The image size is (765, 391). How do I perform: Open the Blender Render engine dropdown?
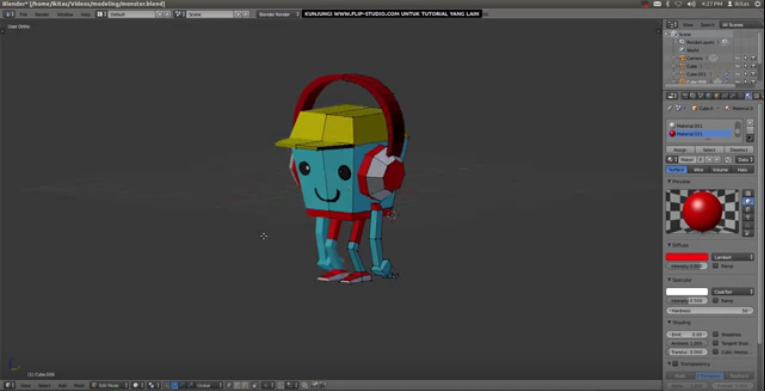click(x=278, y=14)
